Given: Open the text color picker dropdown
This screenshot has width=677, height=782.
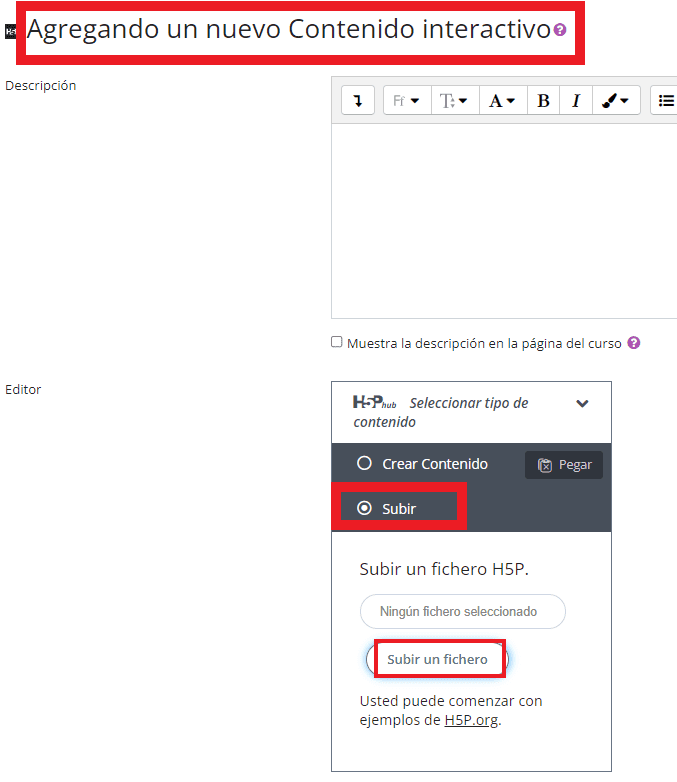Looking at the screenshot, I should 503,100.
